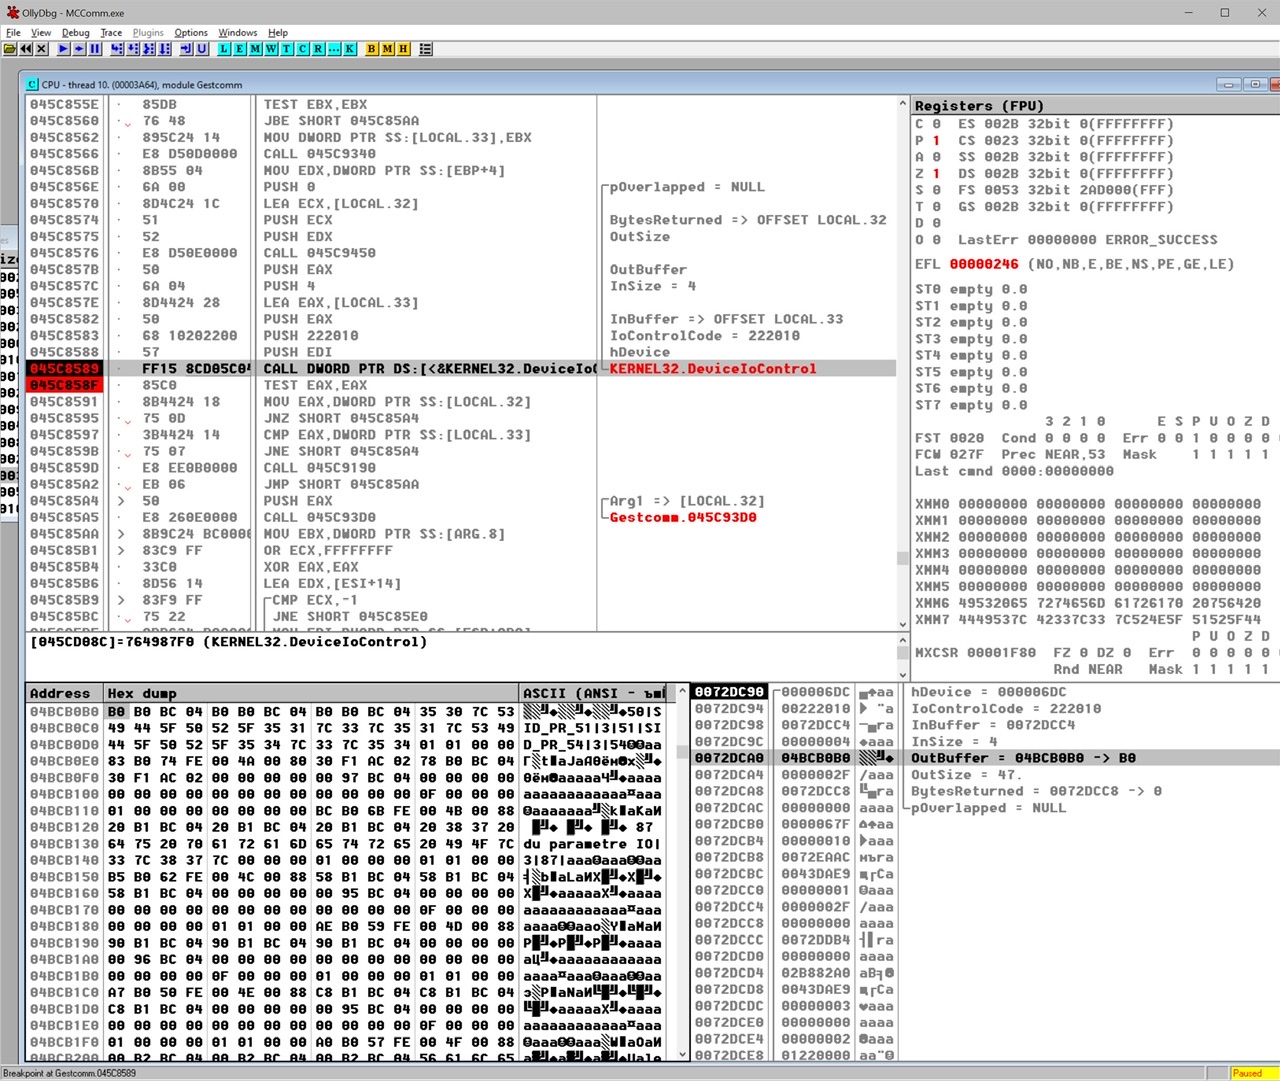The width and height of the screenshot is (1280, 1081).
Task: Click the EFL register value 00000246
Action: tap(984, 264)
